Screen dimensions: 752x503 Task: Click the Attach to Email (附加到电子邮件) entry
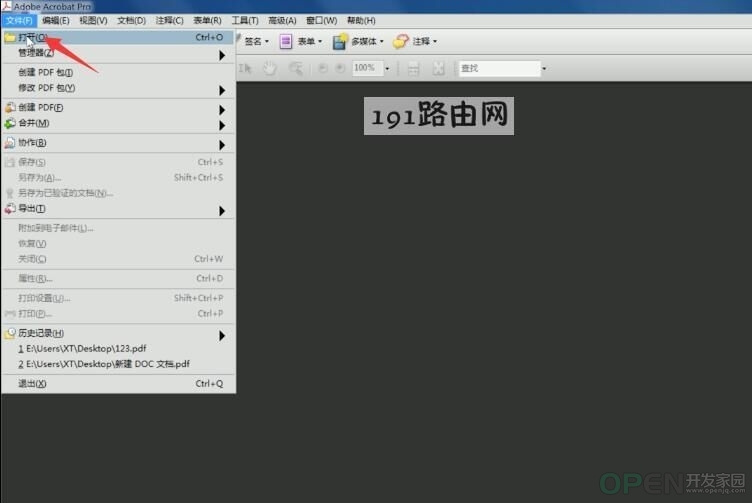[118, 228]
